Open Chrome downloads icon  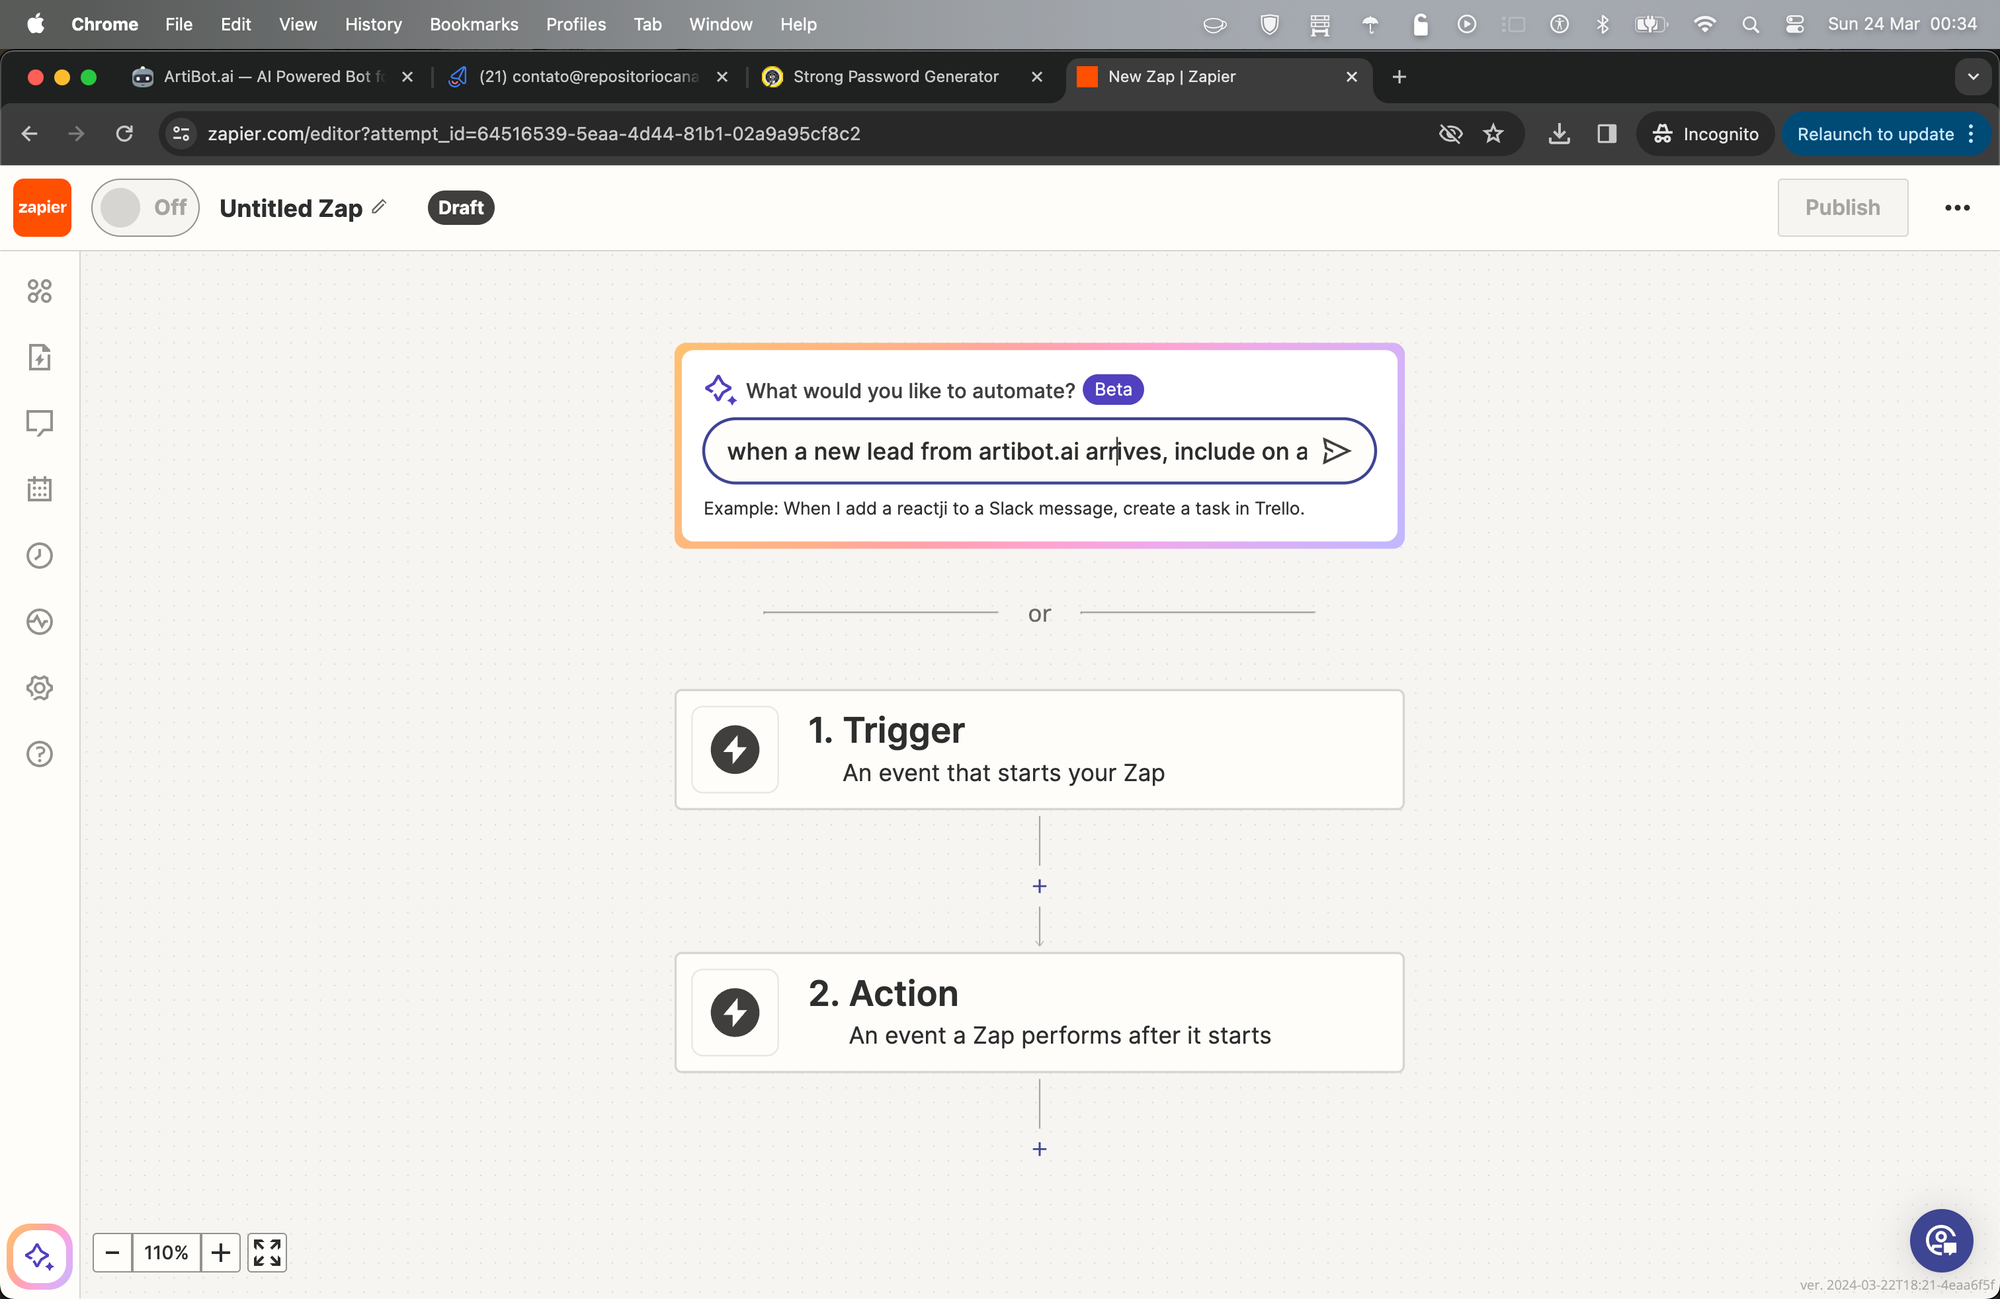1559,134
